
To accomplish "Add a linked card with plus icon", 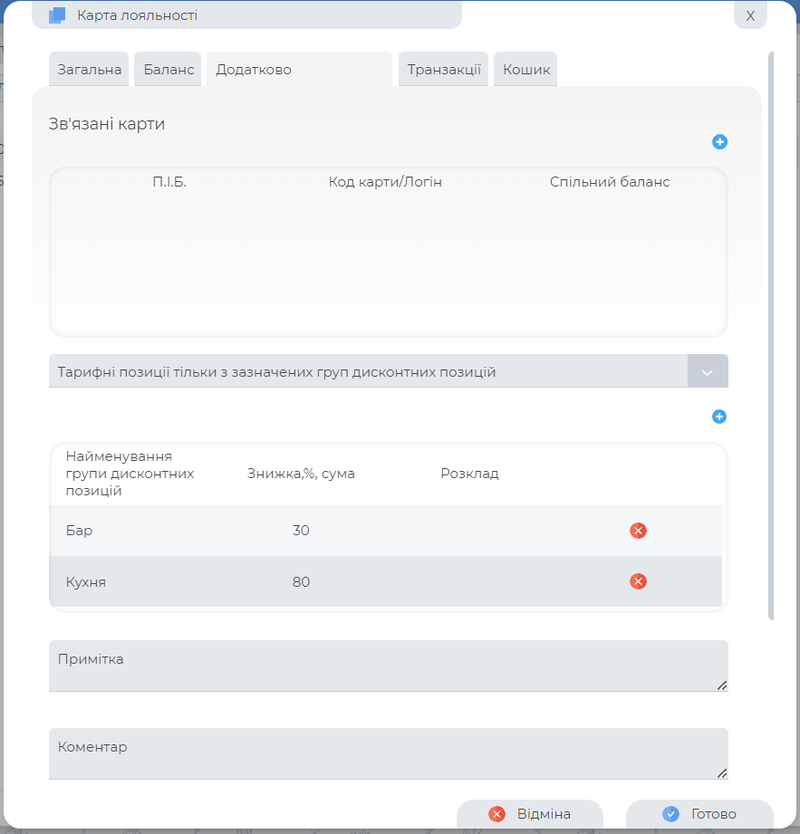I will coord(719,142).
